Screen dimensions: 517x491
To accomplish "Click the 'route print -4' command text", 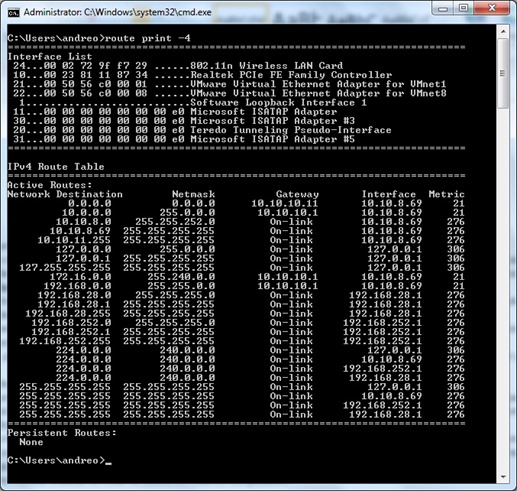I will pos(148,38).
